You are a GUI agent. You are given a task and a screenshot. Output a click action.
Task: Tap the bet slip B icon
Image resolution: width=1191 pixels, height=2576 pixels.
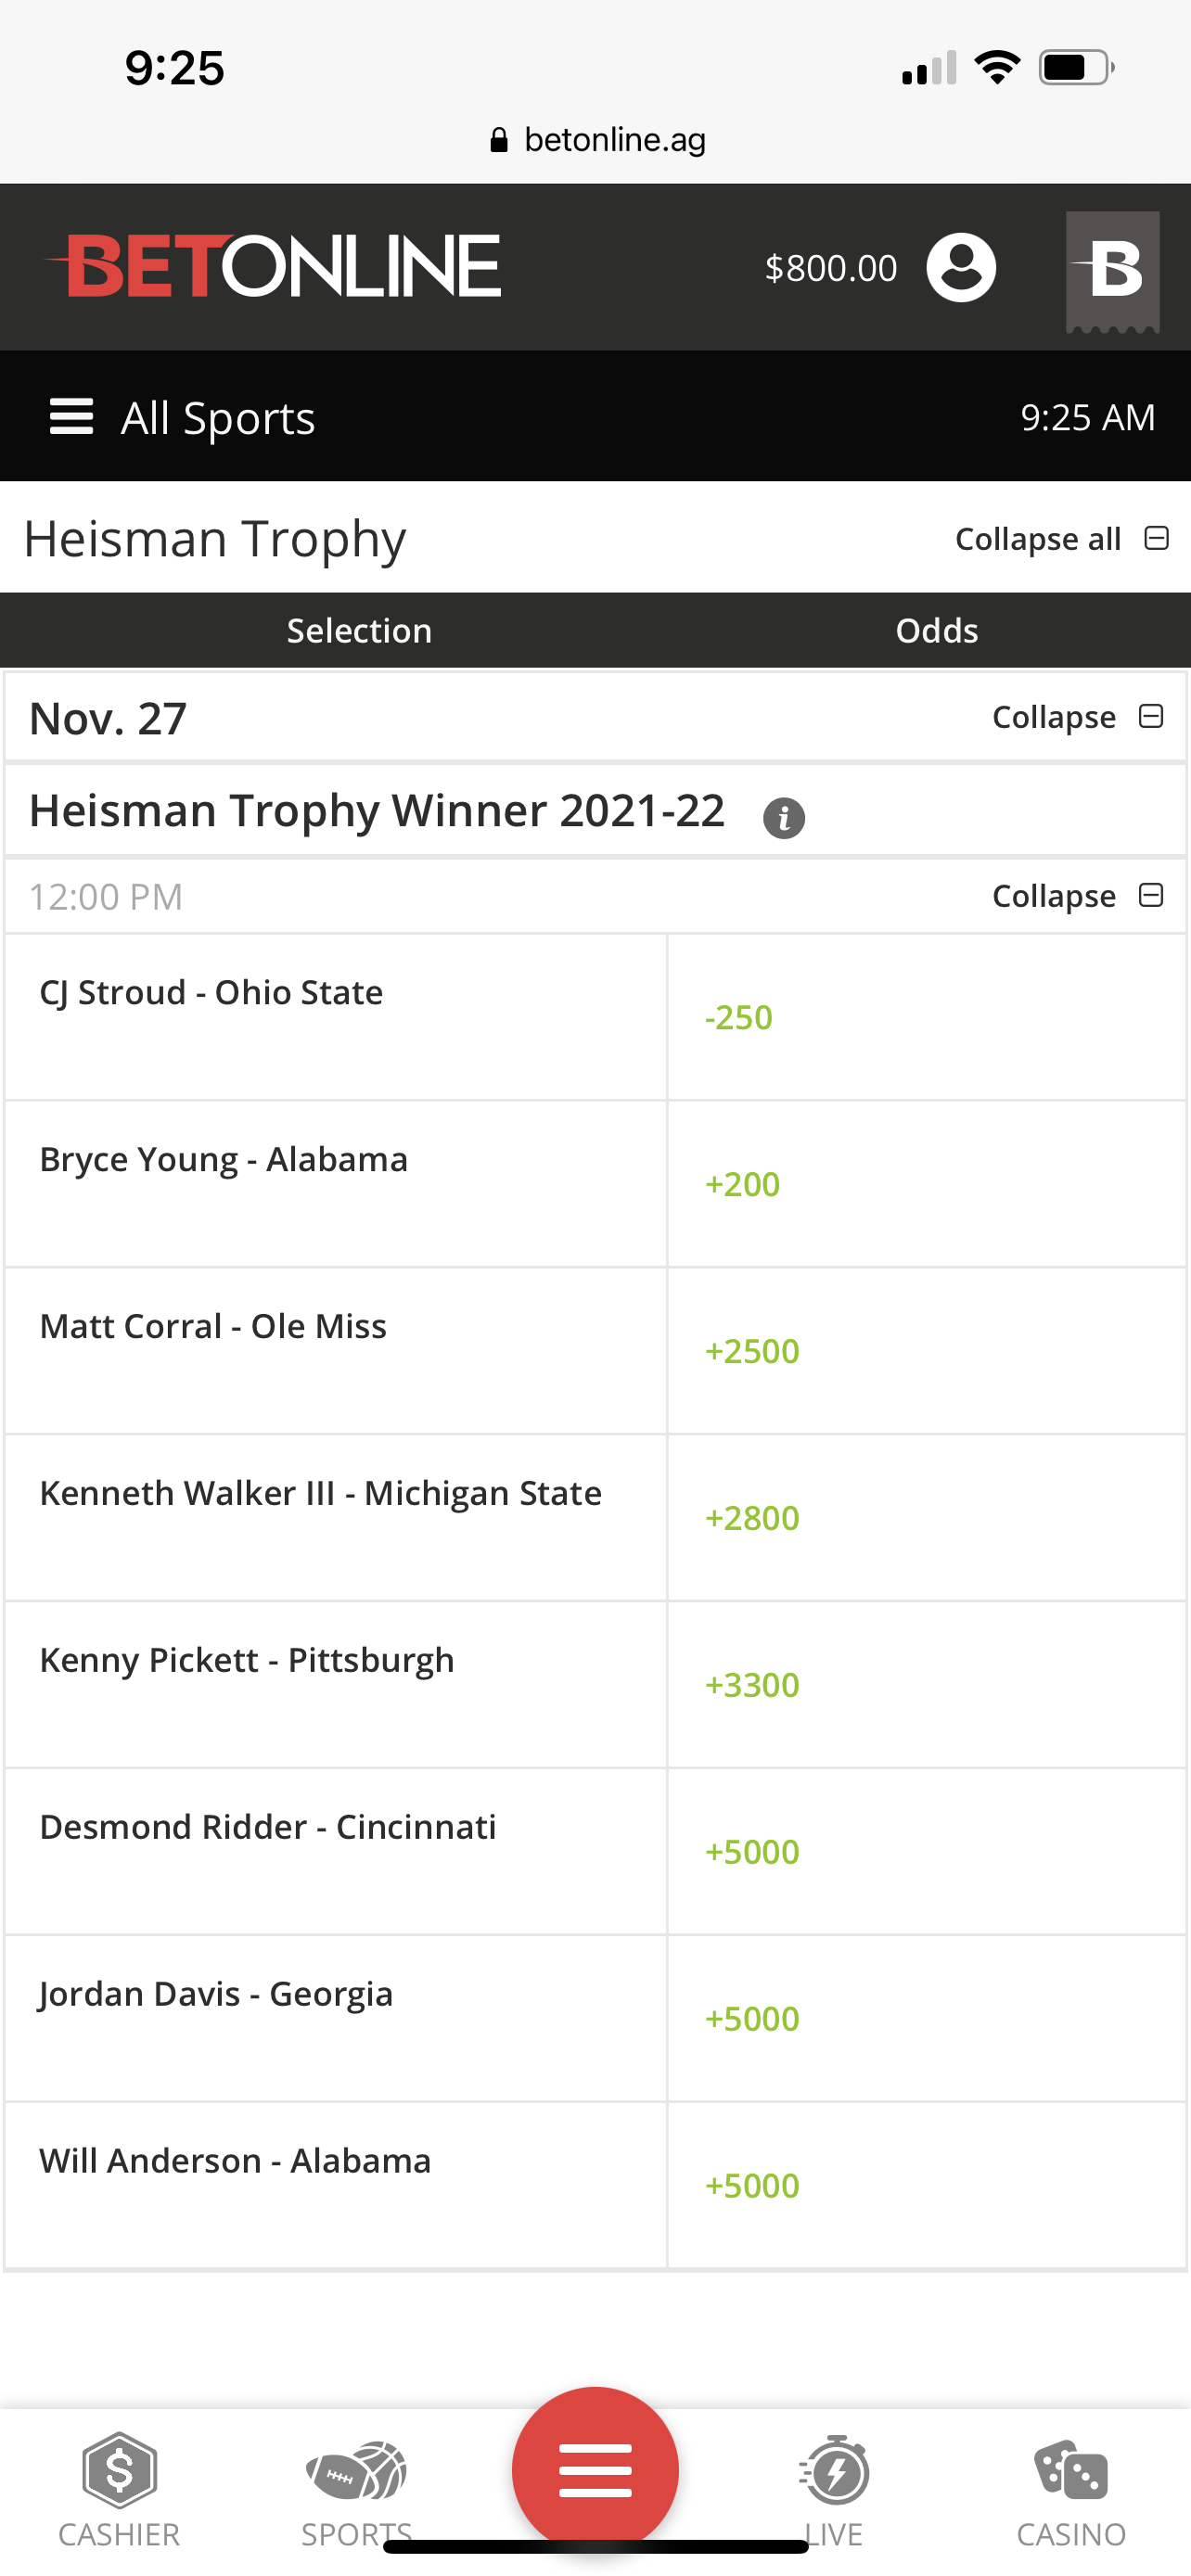point(1112,270)
